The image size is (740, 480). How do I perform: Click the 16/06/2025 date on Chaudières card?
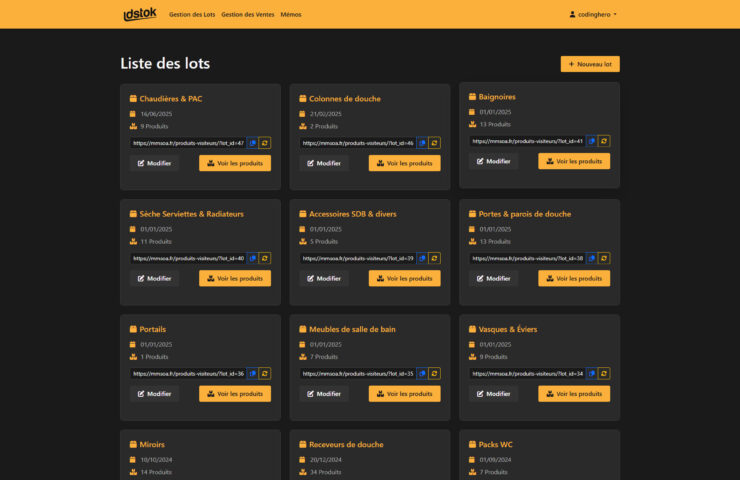pyautogui.click(x=156, y=114)
